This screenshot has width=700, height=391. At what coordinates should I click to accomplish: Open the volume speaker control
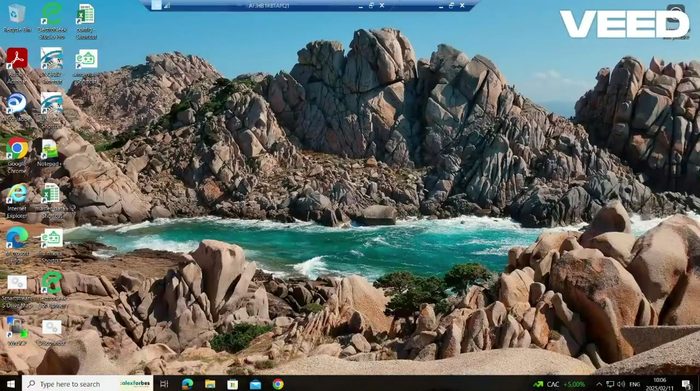click(621, 384)
